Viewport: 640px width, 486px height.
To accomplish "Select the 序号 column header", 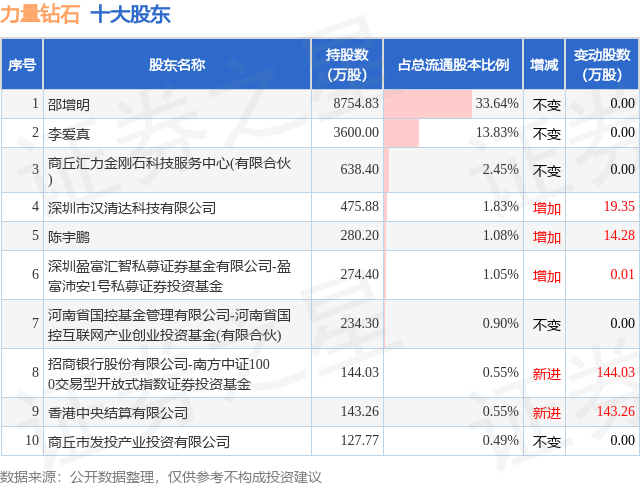I will pos(22,64).
